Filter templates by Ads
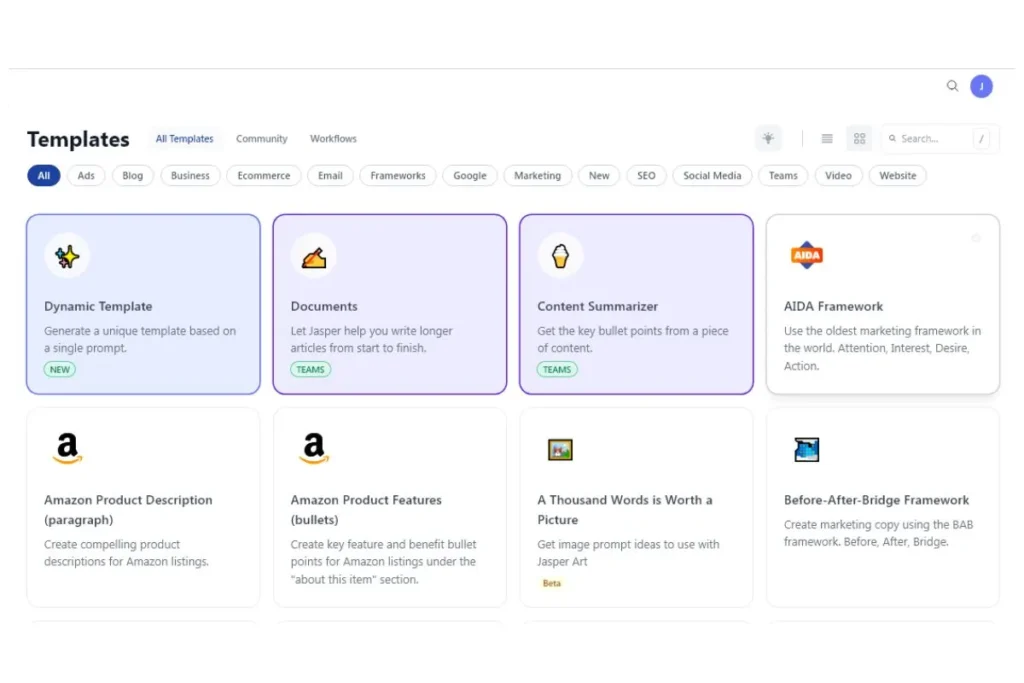Image resolution: width=1024 pixels, height=683 pixels. tap(86, 176)
